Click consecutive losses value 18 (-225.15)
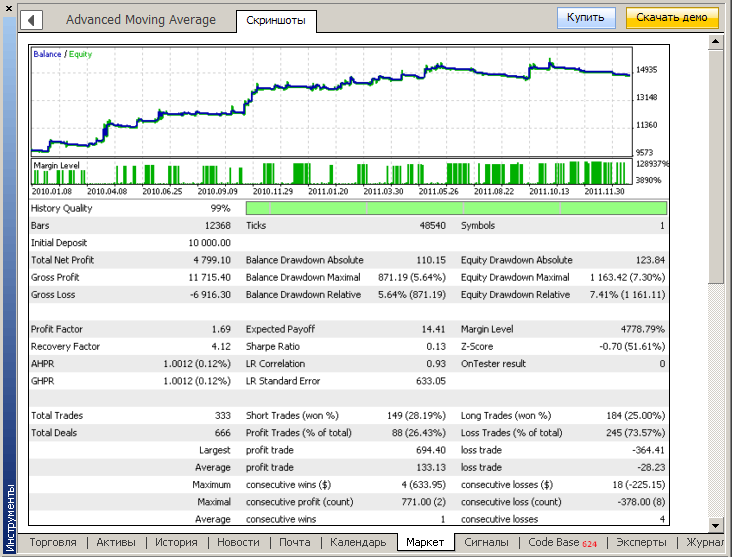The height and width of the screenshot is (557, 732). click(639, 485)
